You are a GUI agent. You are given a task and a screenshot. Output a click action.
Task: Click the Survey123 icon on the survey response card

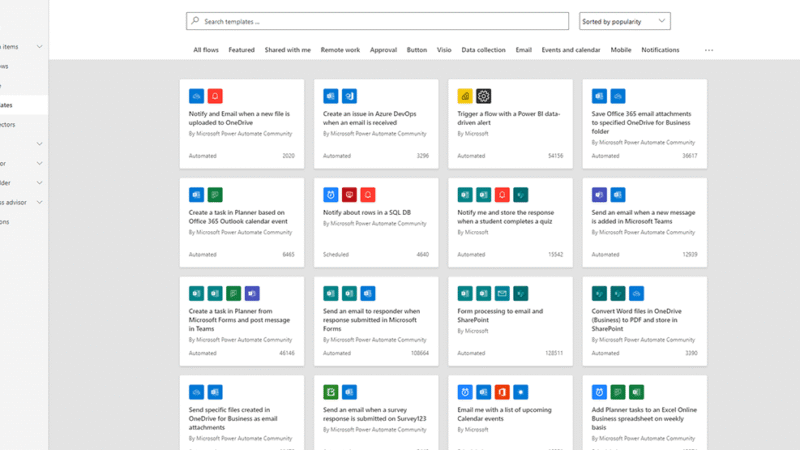tap(331, 392)
